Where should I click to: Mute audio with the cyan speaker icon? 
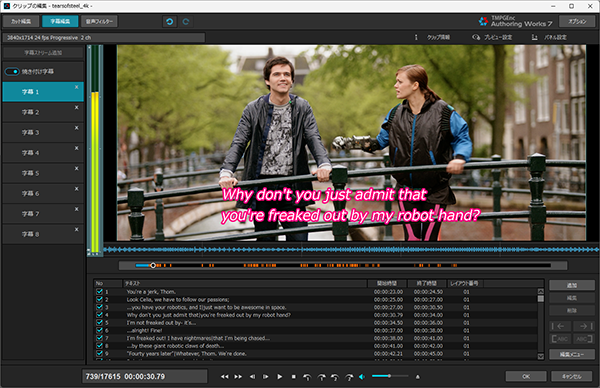362,377
